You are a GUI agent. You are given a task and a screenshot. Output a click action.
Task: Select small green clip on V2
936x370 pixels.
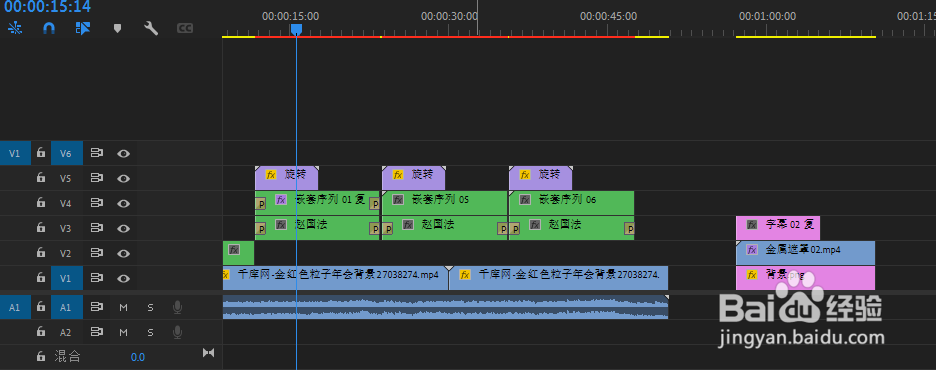click(238, 253)
